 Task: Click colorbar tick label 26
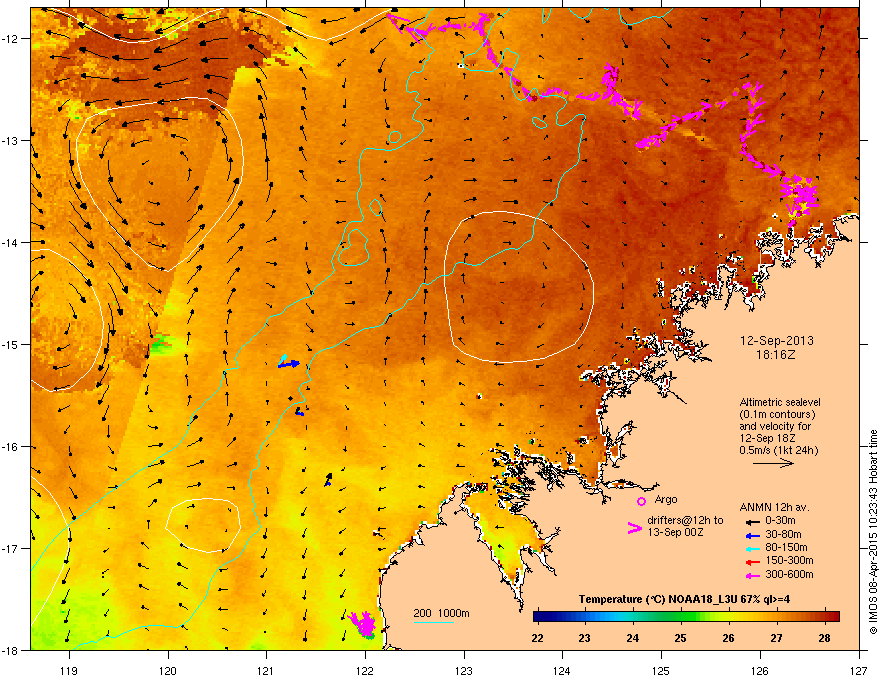728,638
